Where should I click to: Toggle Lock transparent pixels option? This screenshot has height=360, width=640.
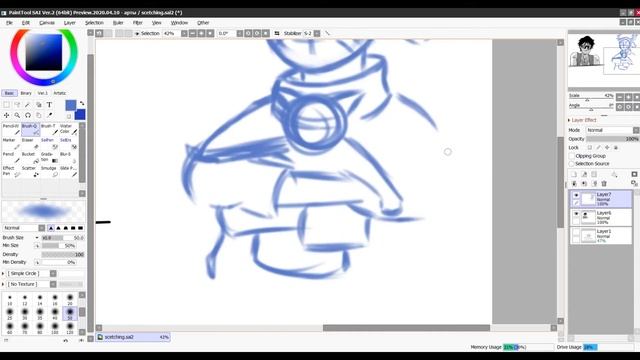click(590, 147)
